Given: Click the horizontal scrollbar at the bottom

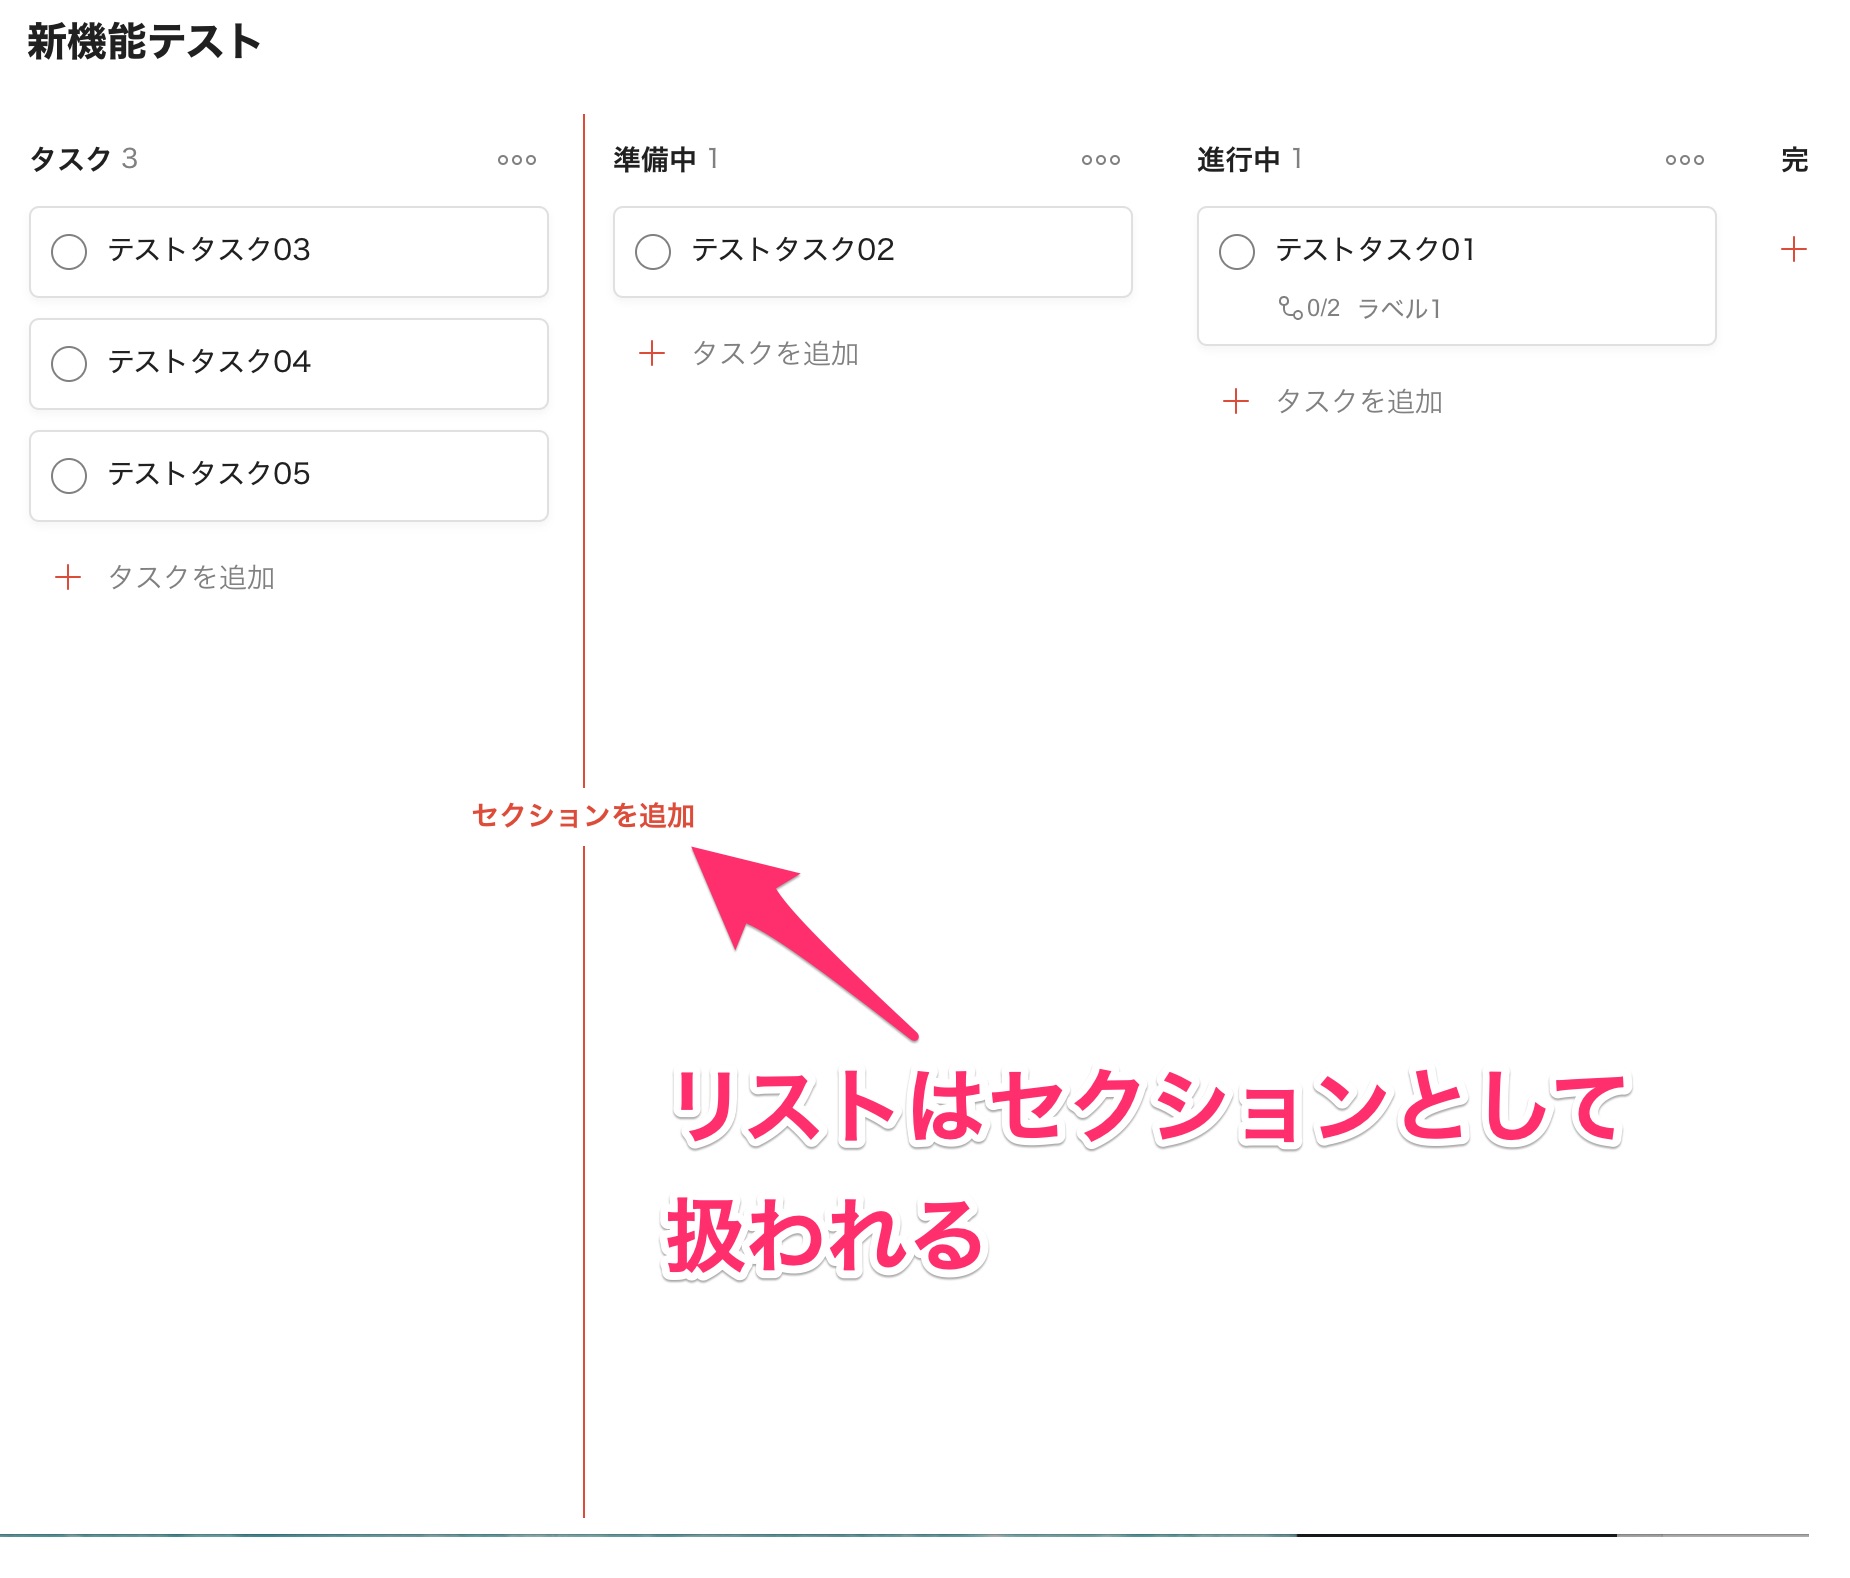Looking at the screenshot, I should [x=1456, y=1535].
